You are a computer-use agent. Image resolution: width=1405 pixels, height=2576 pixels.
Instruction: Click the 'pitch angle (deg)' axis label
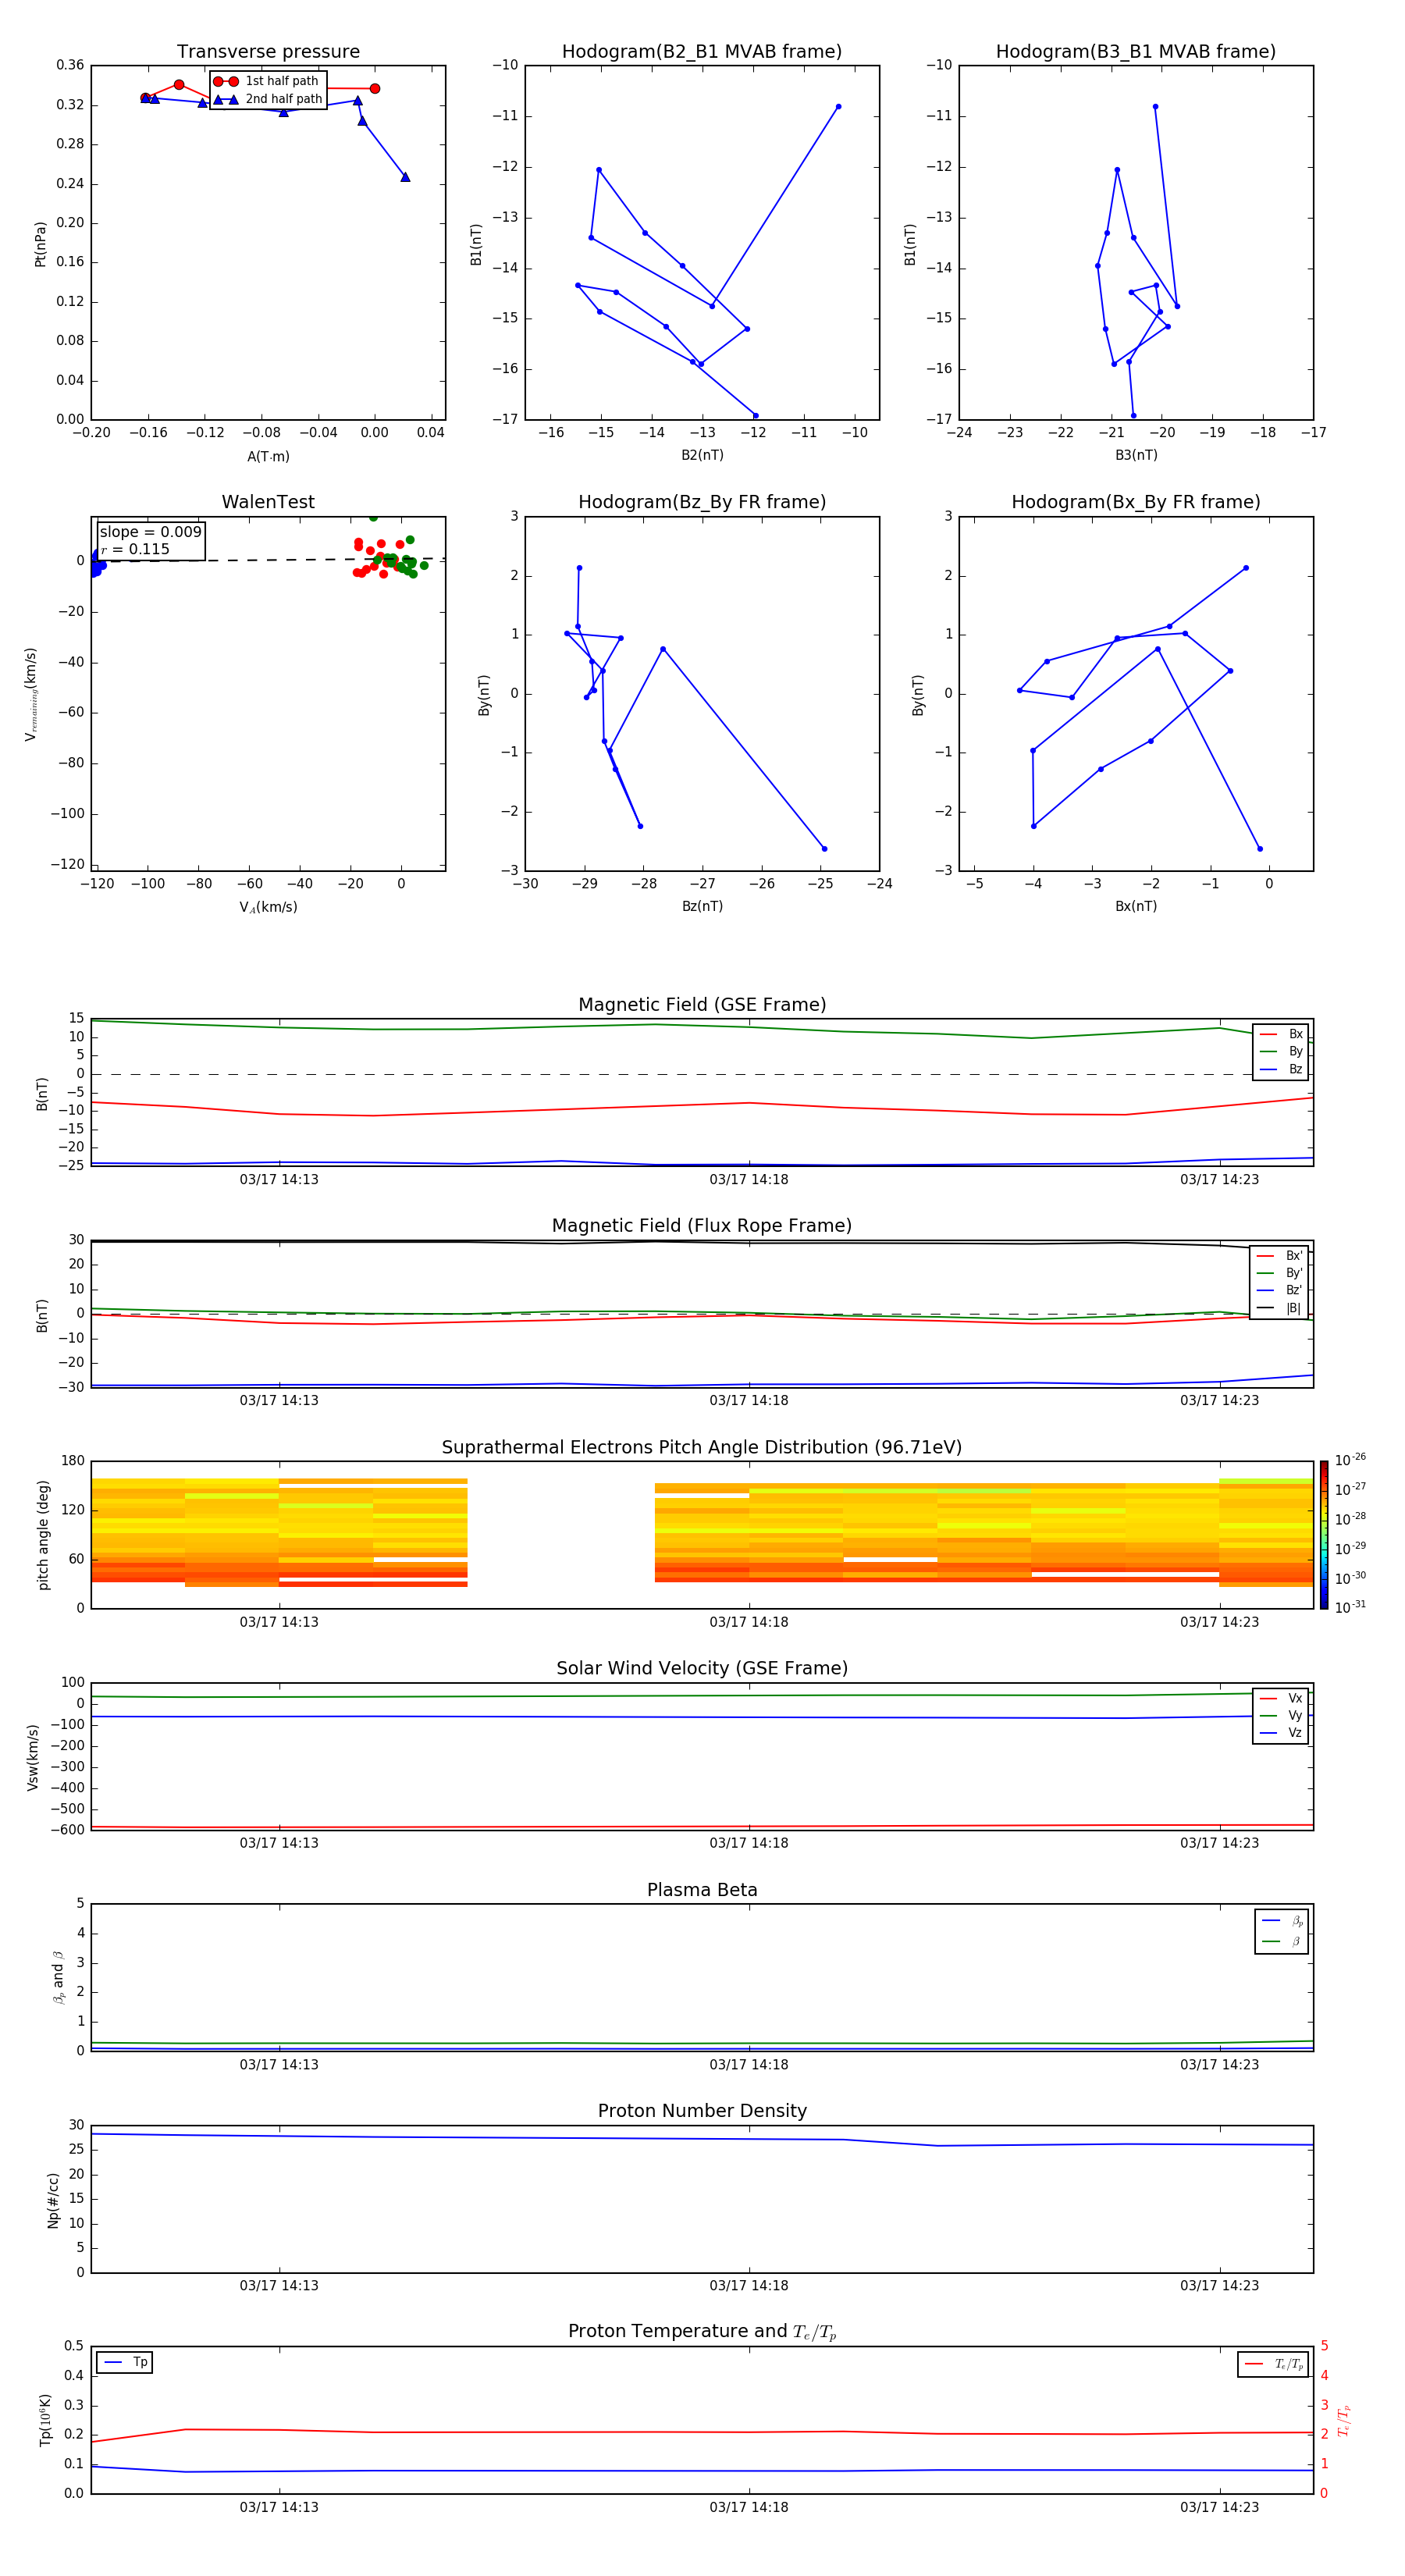click(43, 1535)
